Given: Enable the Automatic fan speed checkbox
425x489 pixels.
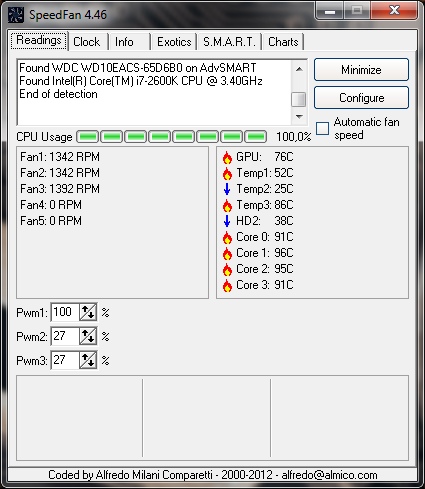Looking at the screenshot, I should [322, 128].
